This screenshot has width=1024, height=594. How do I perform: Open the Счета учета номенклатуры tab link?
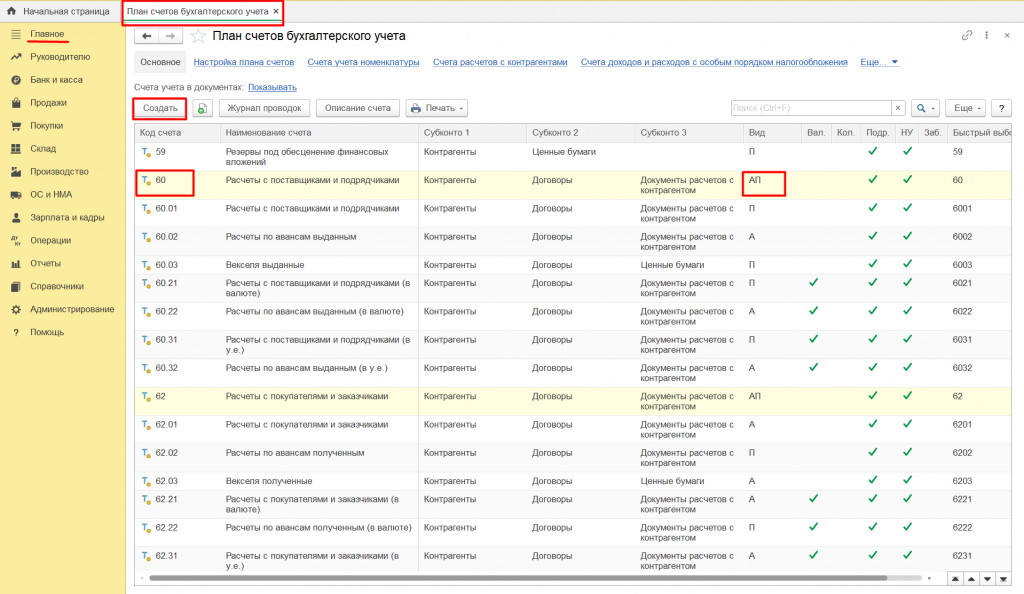pyautogui.click(x=363, y=62)
